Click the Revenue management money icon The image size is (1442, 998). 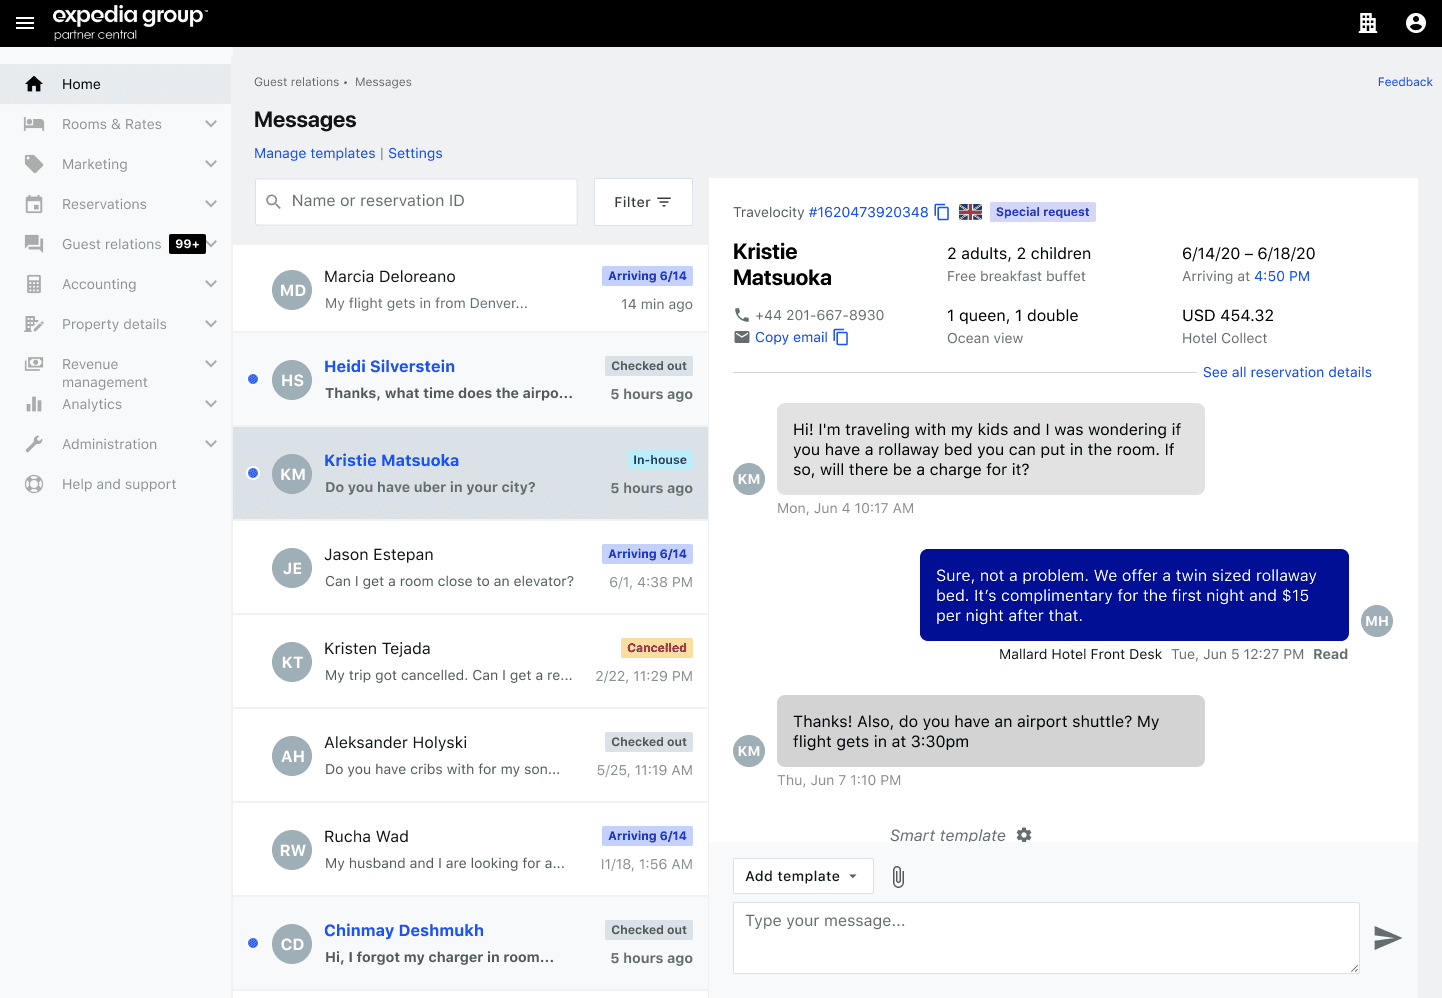pos(34,364)
